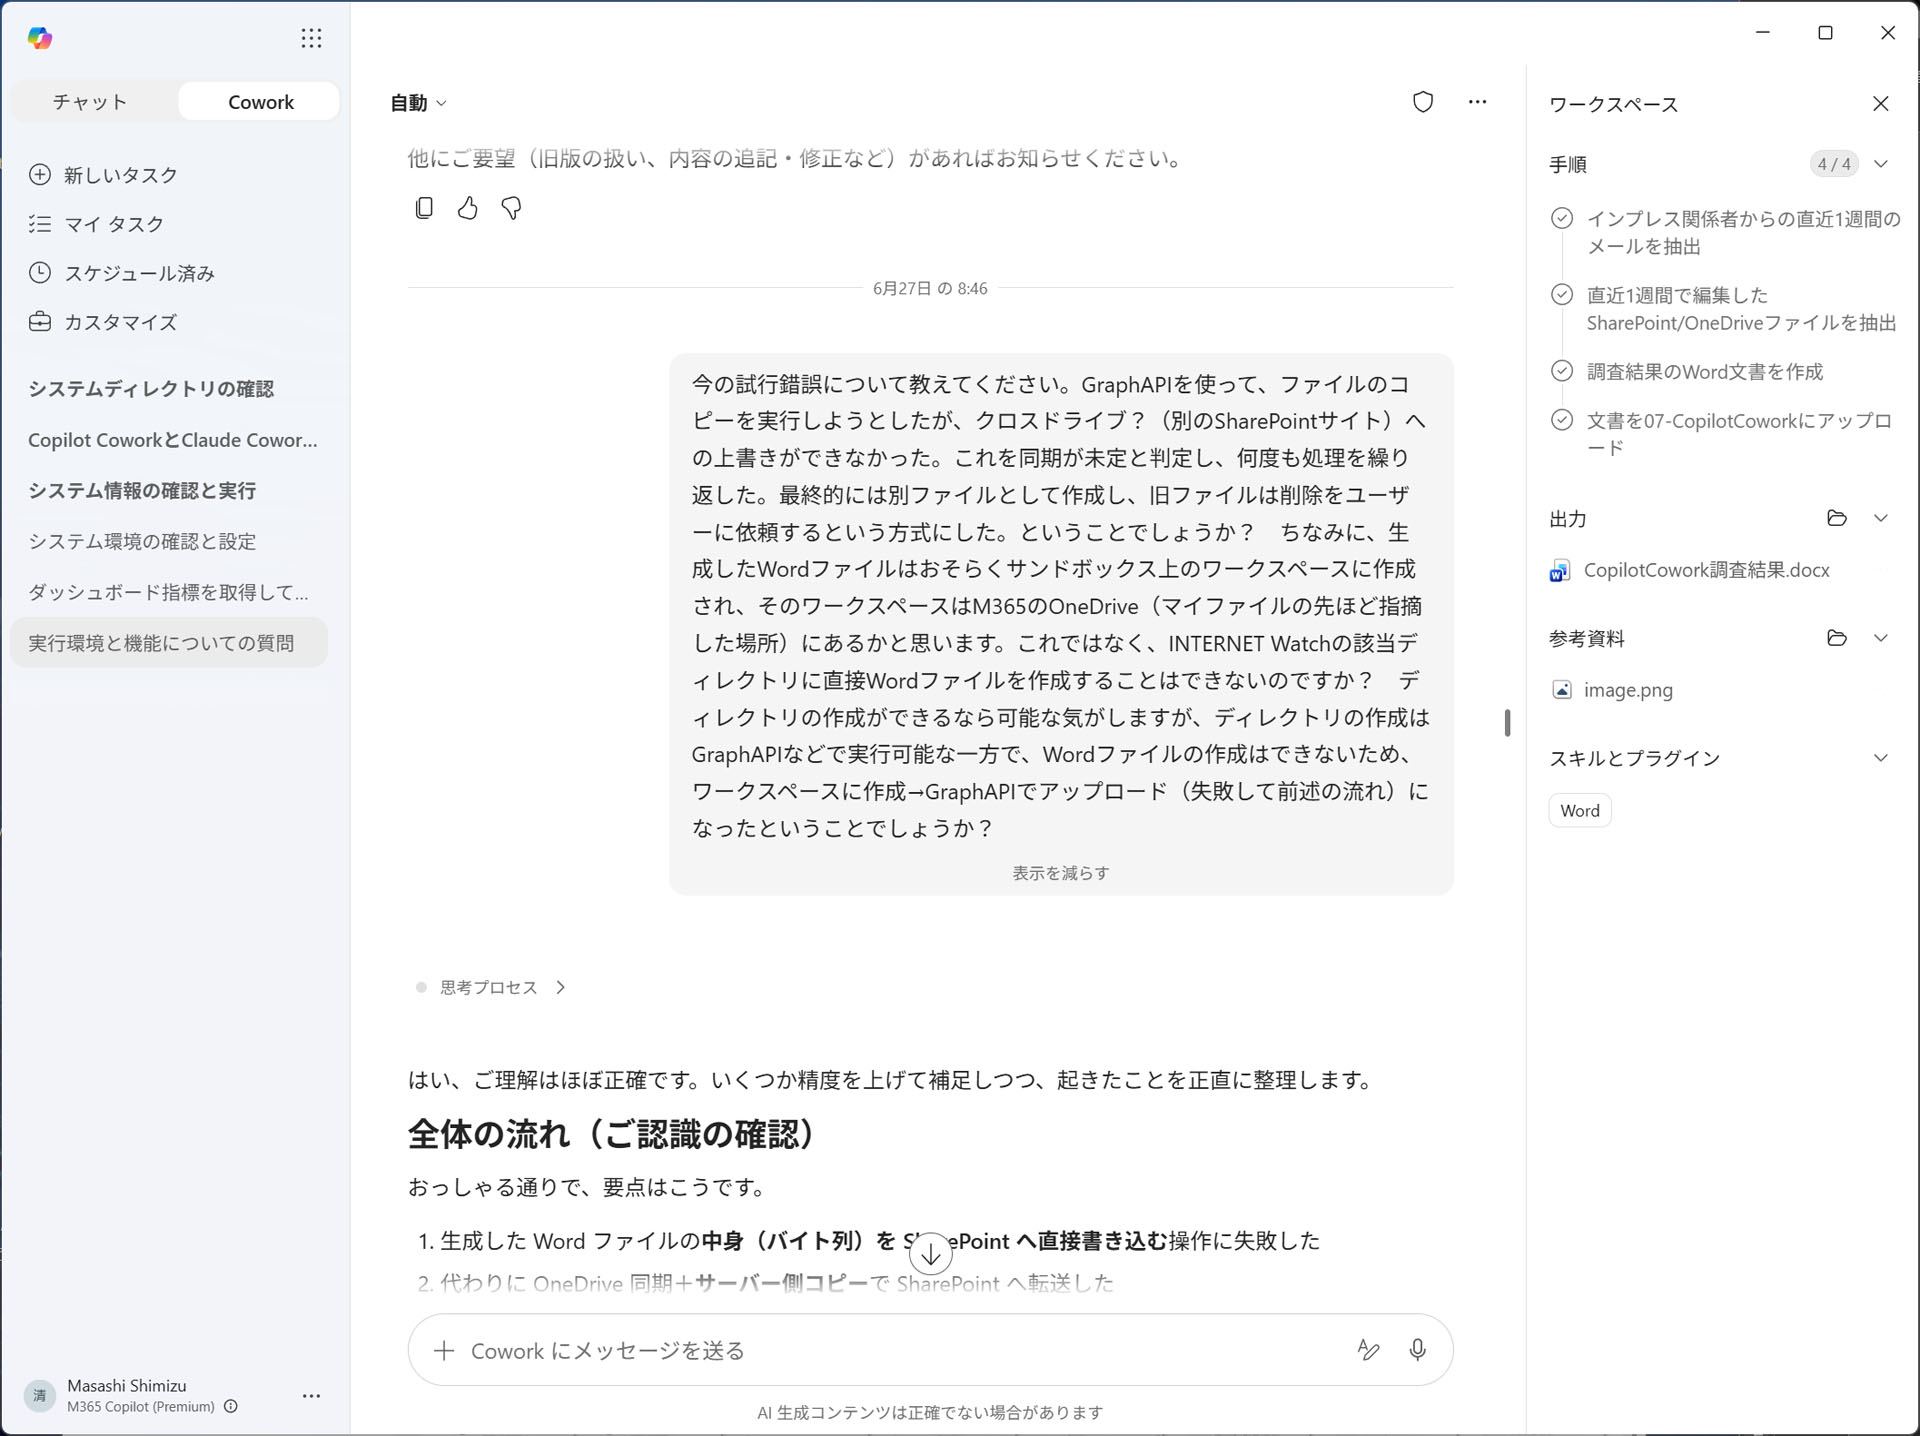Click 表示を減らす to collapse message
Screen dimensions: 1920x1436
pos(1060,873)
